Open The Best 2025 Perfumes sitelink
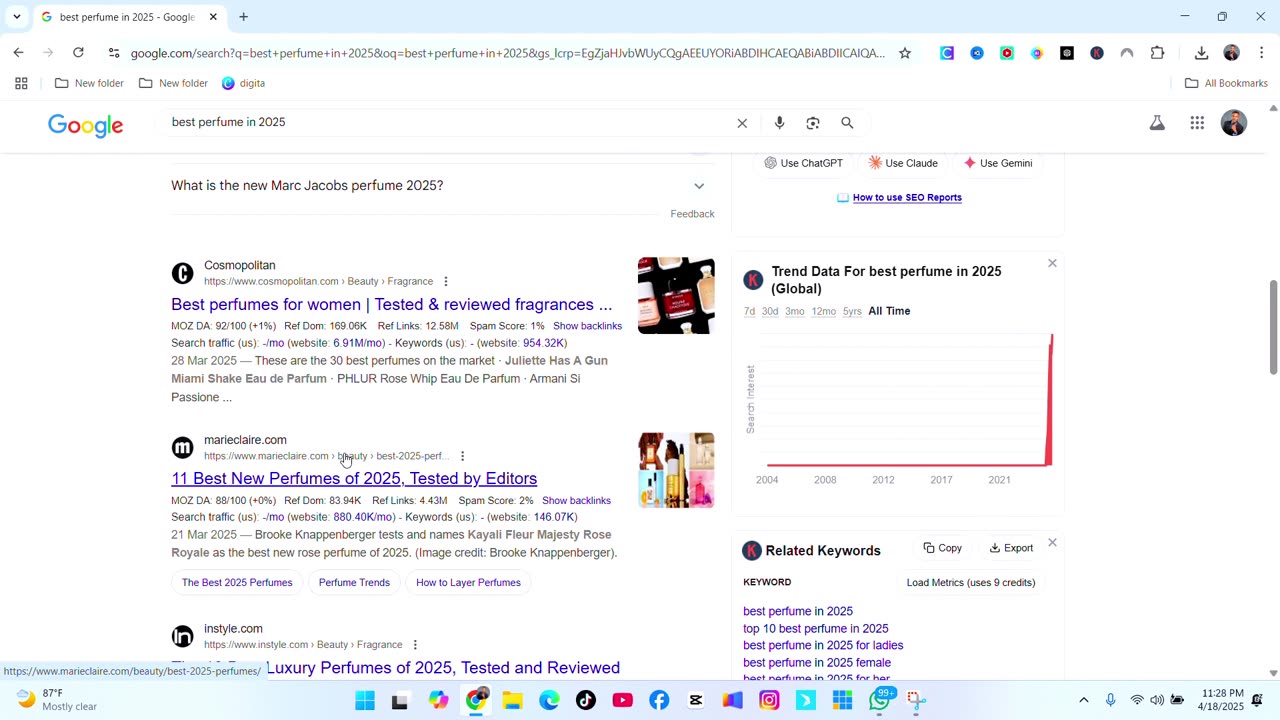The width and height of the screenshot is (1280, 720). [x=237, y=583]
